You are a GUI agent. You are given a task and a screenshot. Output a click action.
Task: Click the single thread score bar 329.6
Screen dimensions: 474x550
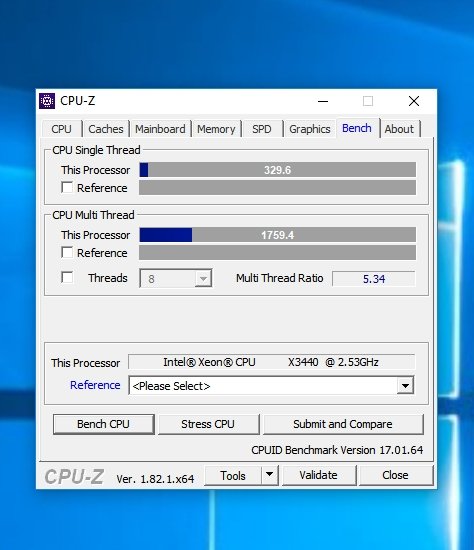[x=278, y=170]
